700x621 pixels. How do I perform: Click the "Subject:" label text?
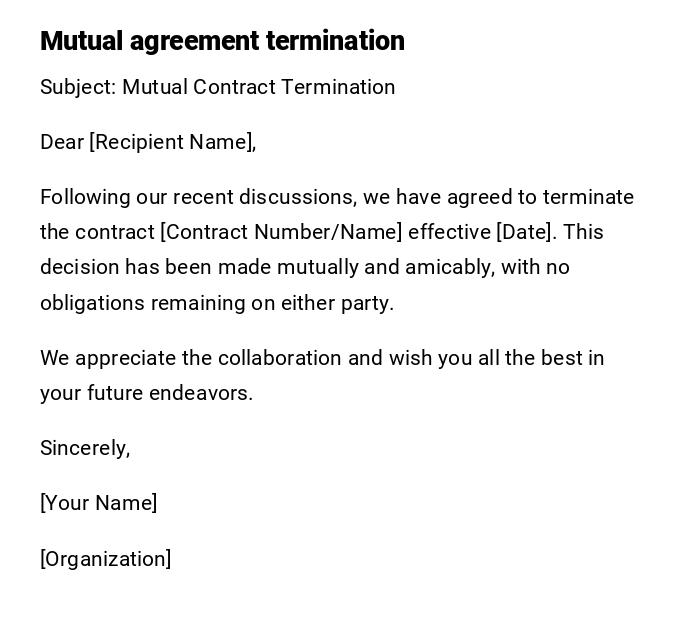[78, 87]
